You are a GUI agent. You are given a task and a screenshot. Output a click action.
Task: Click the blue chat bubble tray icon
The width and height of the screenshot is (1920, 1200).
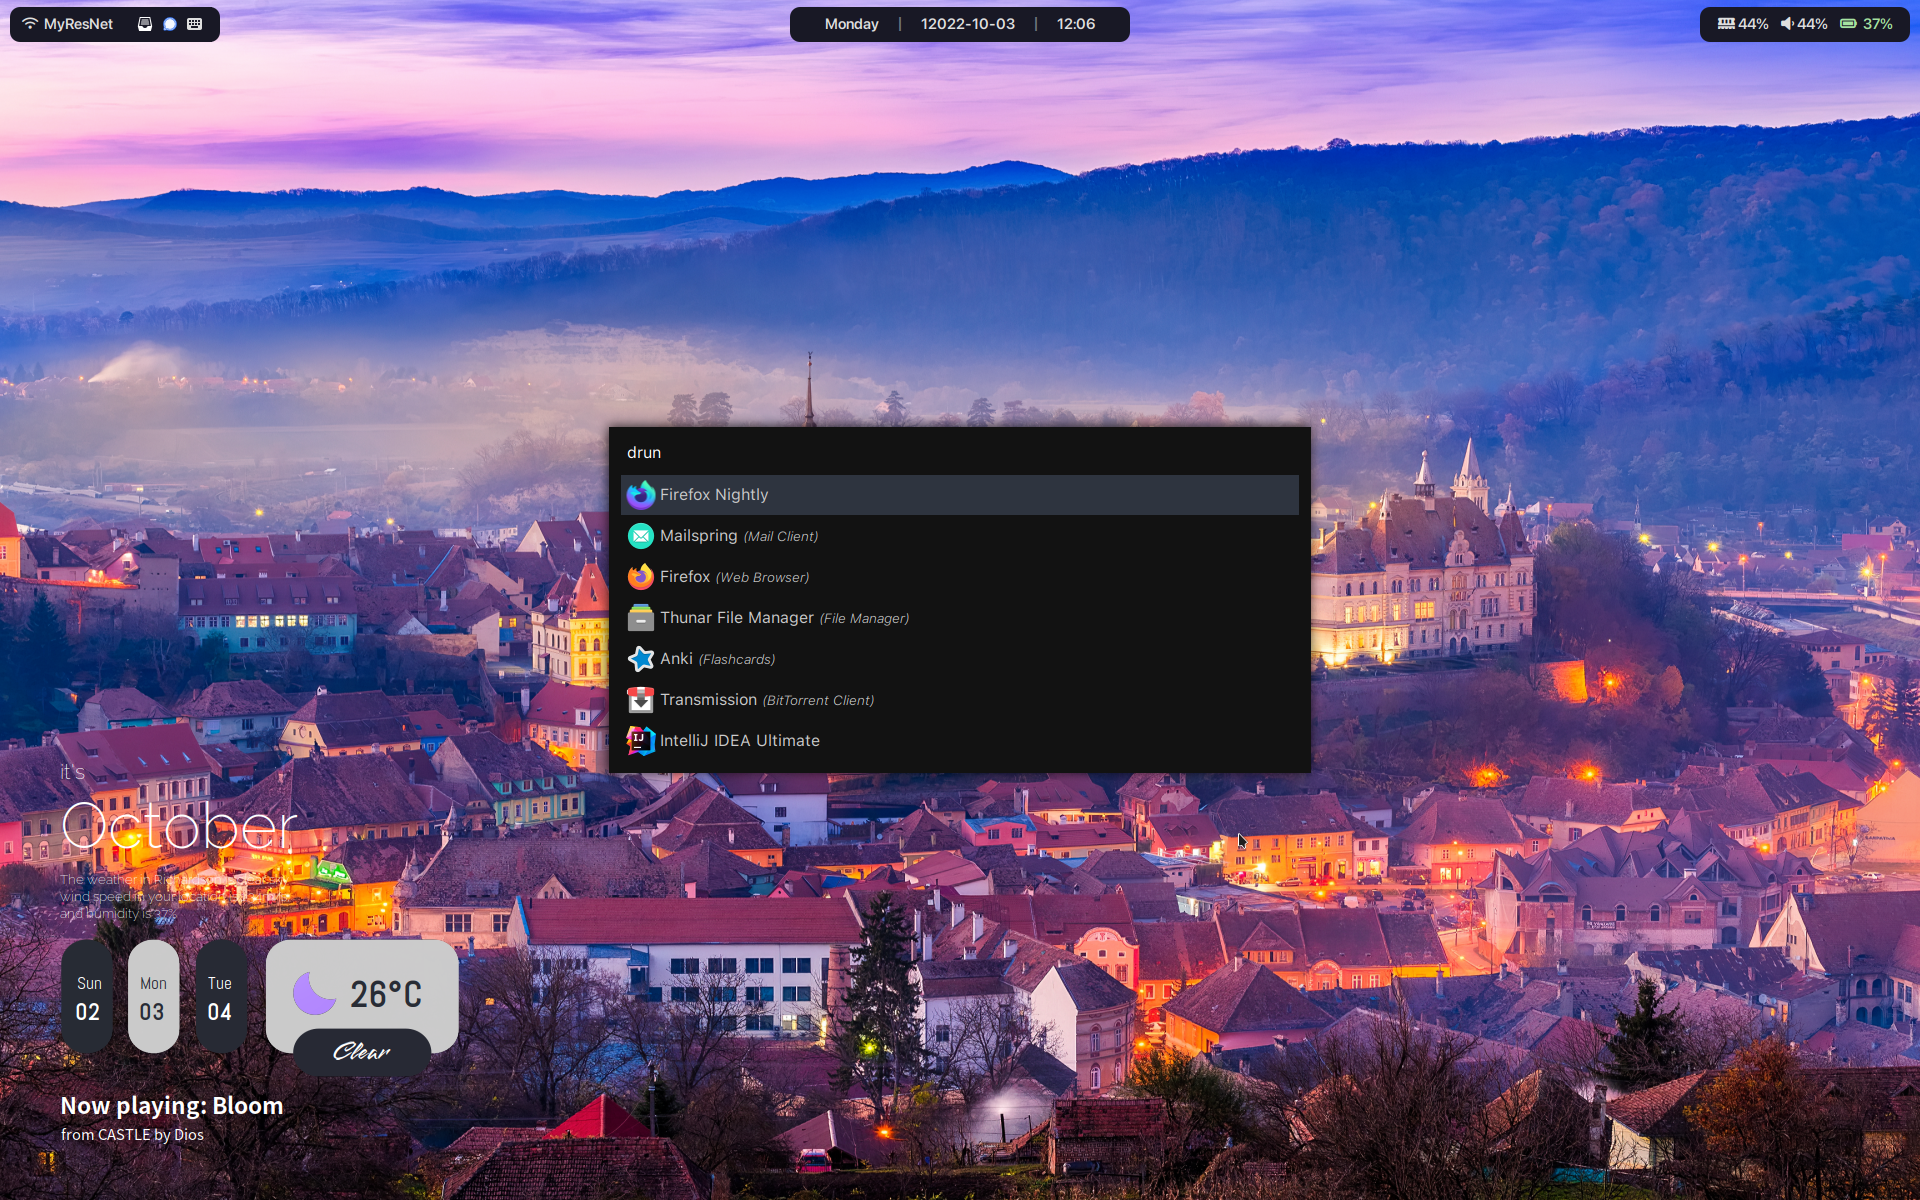(170, 24)
